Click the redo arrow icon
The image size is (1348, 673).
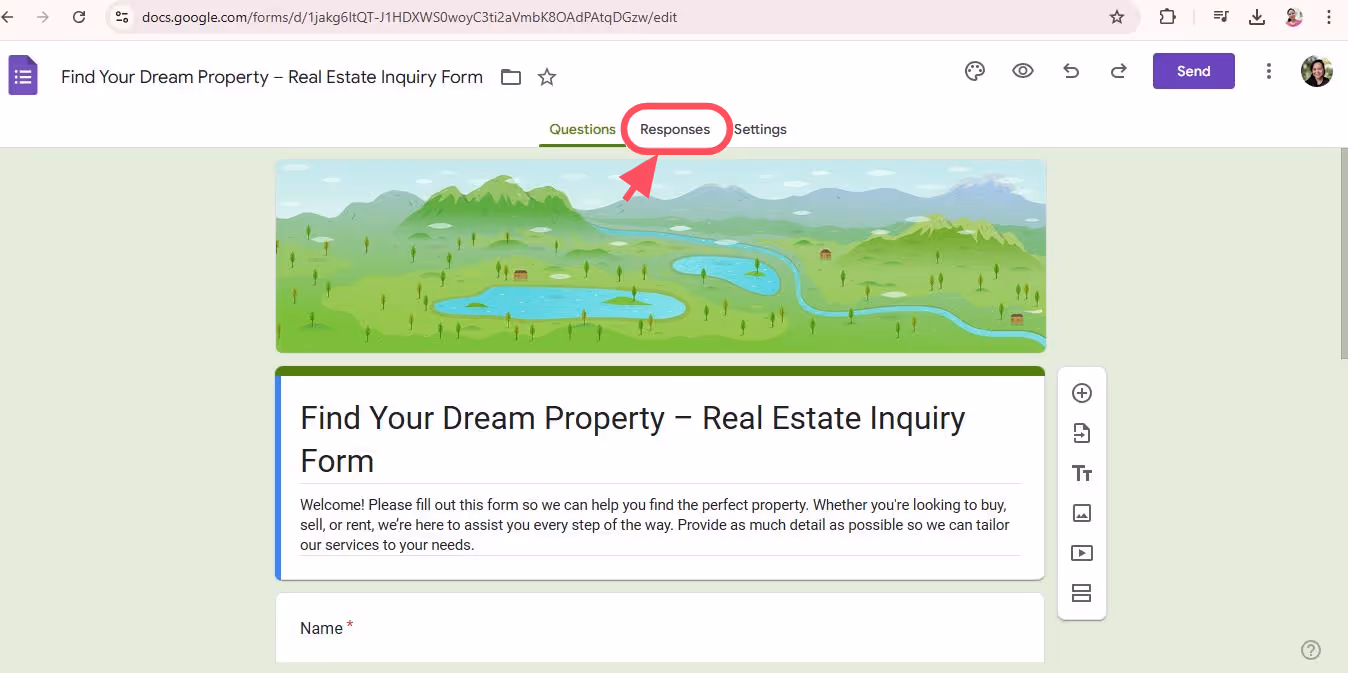click(x=1119, y=71)
